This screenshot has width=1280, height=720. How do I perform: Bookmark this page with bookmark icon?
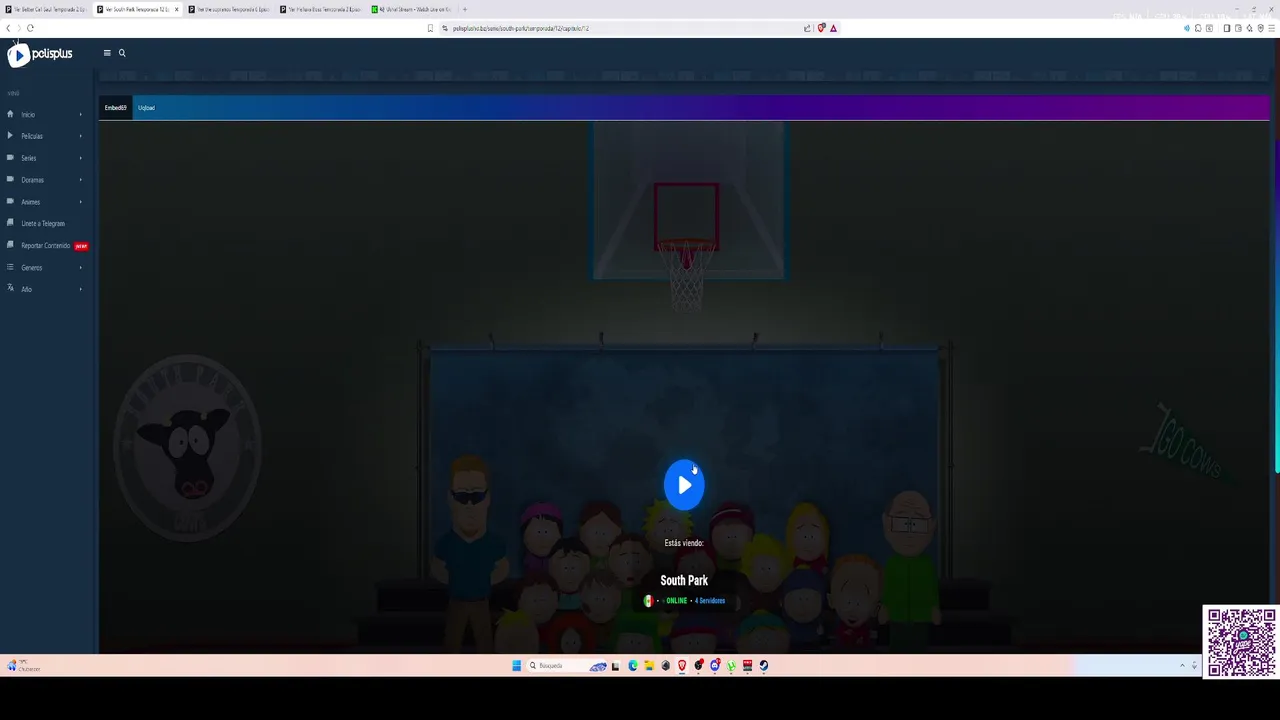(x=431, y=28)
